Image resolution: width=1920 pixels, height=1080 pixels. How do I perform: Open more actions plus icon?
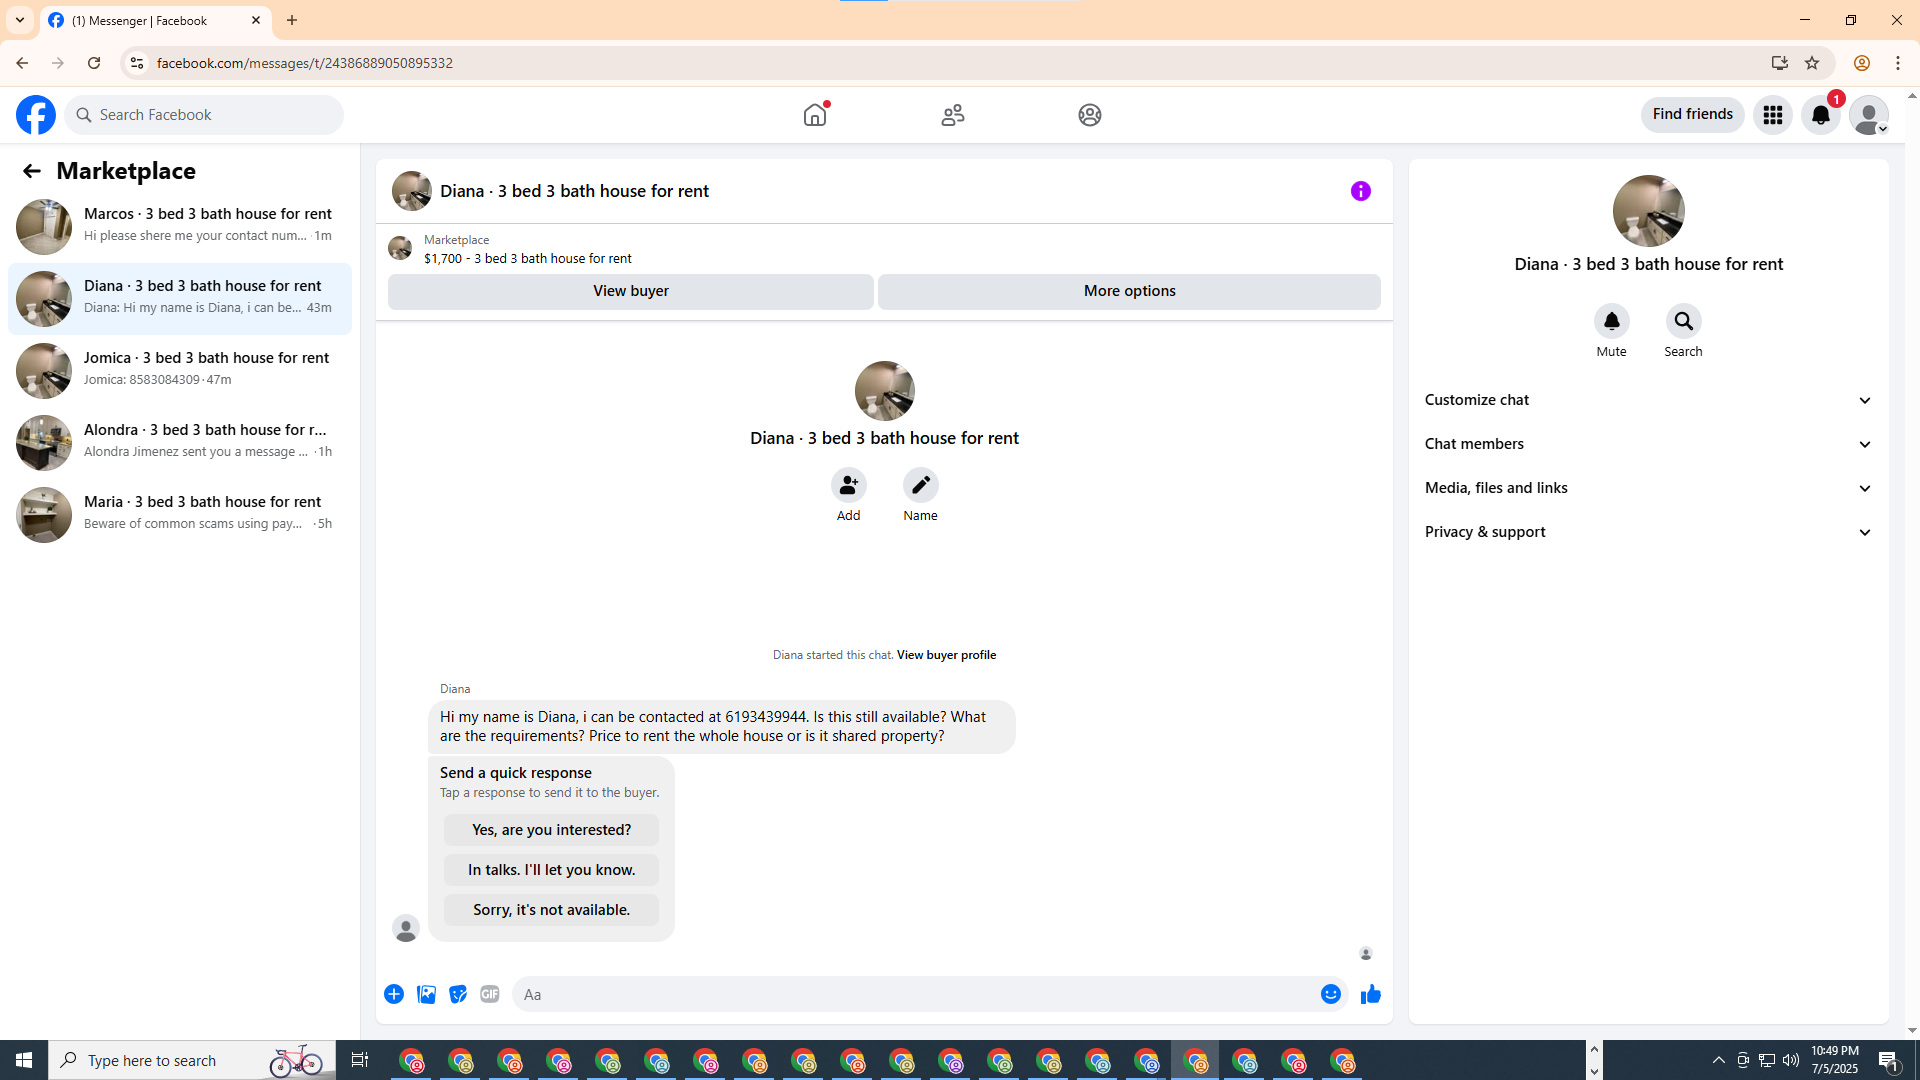coord(394,994)
